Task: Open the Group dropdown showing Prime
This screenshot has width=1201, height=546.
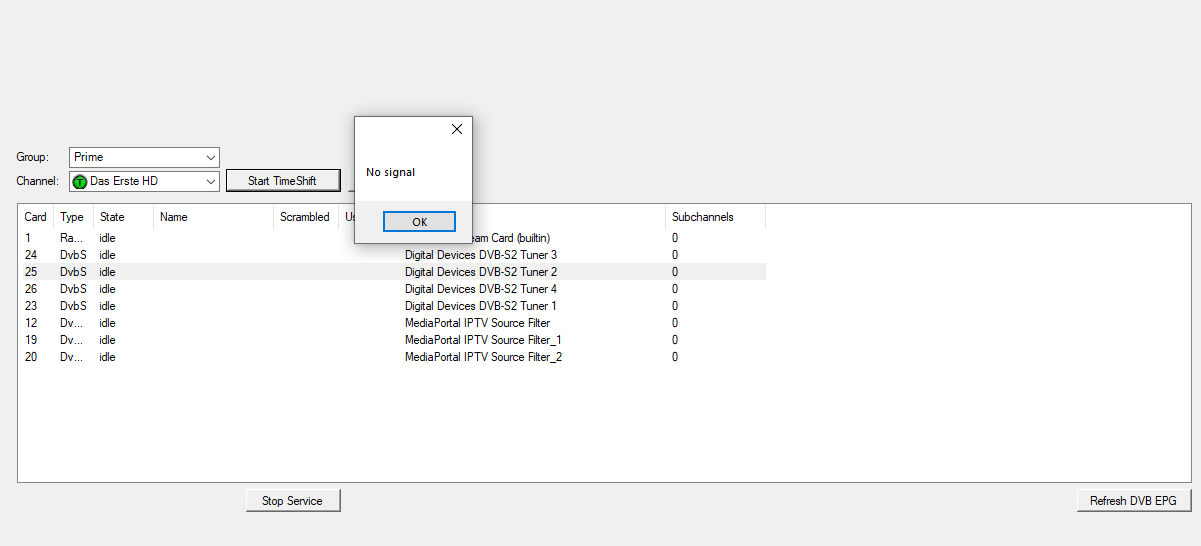Action: [x=210, y=158]
